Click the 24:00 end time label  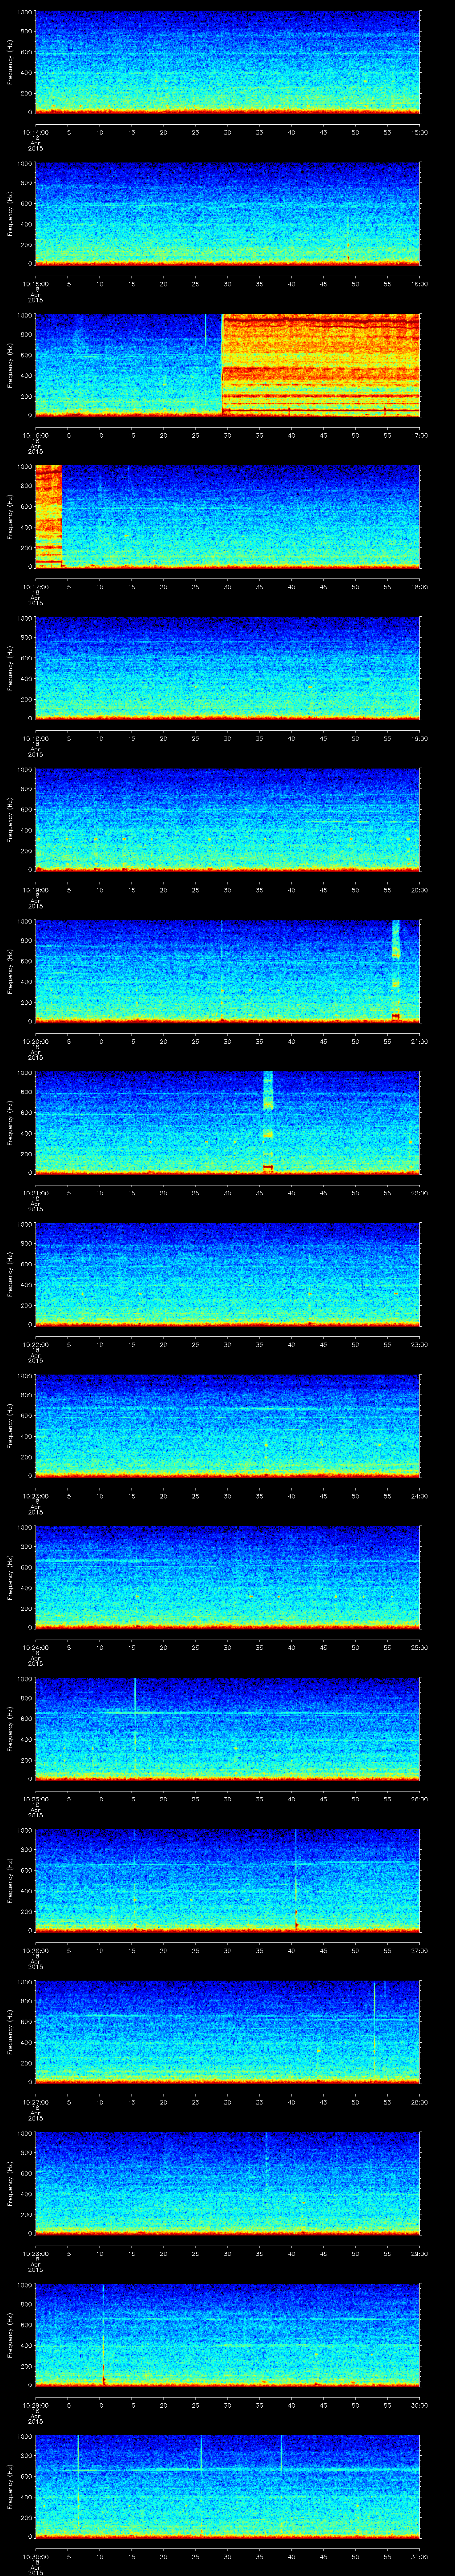pos(420,1495)
